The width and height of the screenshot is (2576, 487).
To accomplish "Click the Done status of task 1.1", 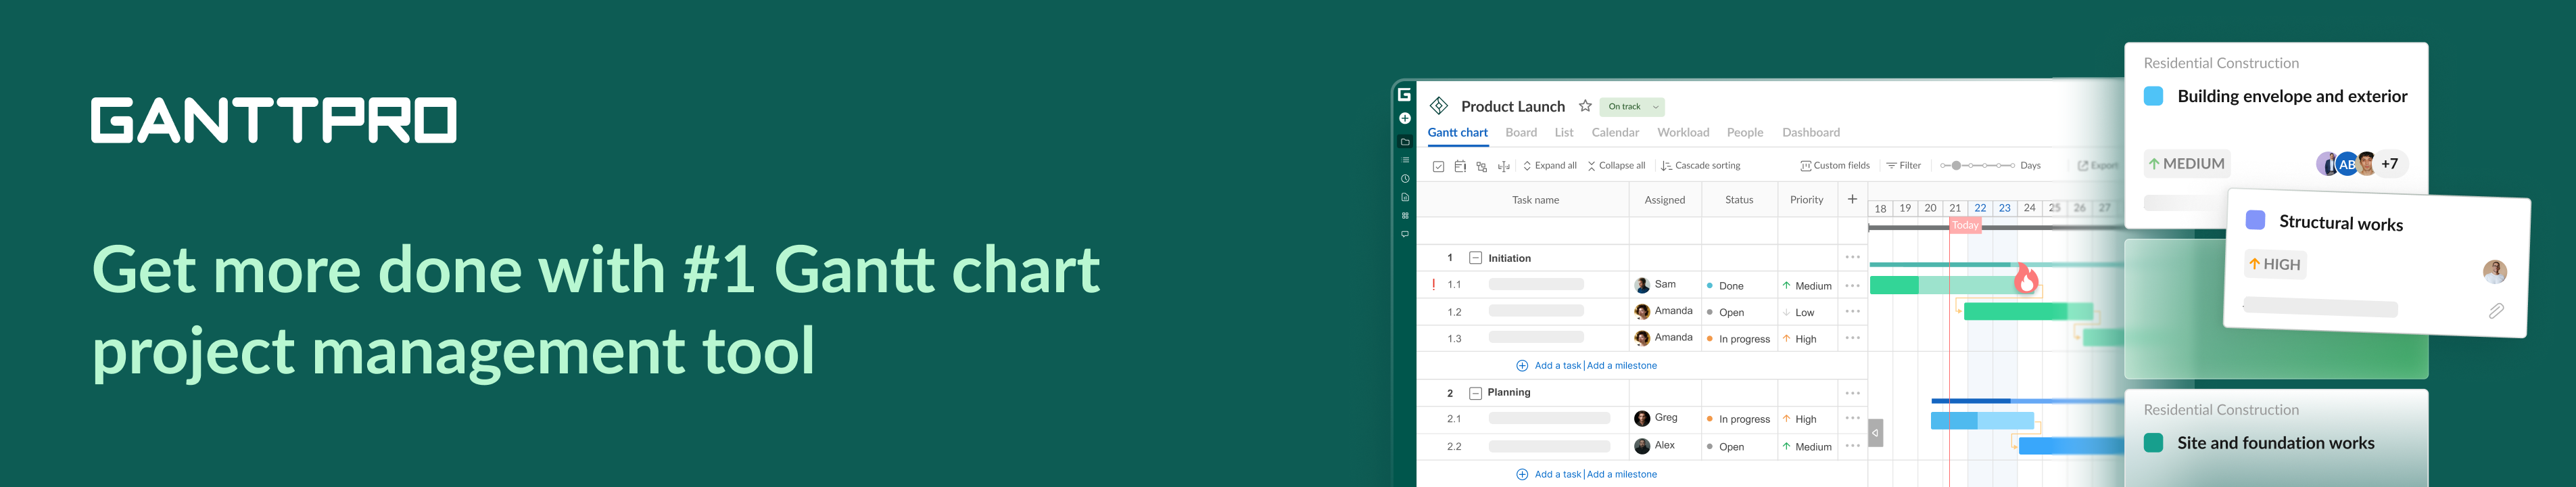I will point(1725,286).
